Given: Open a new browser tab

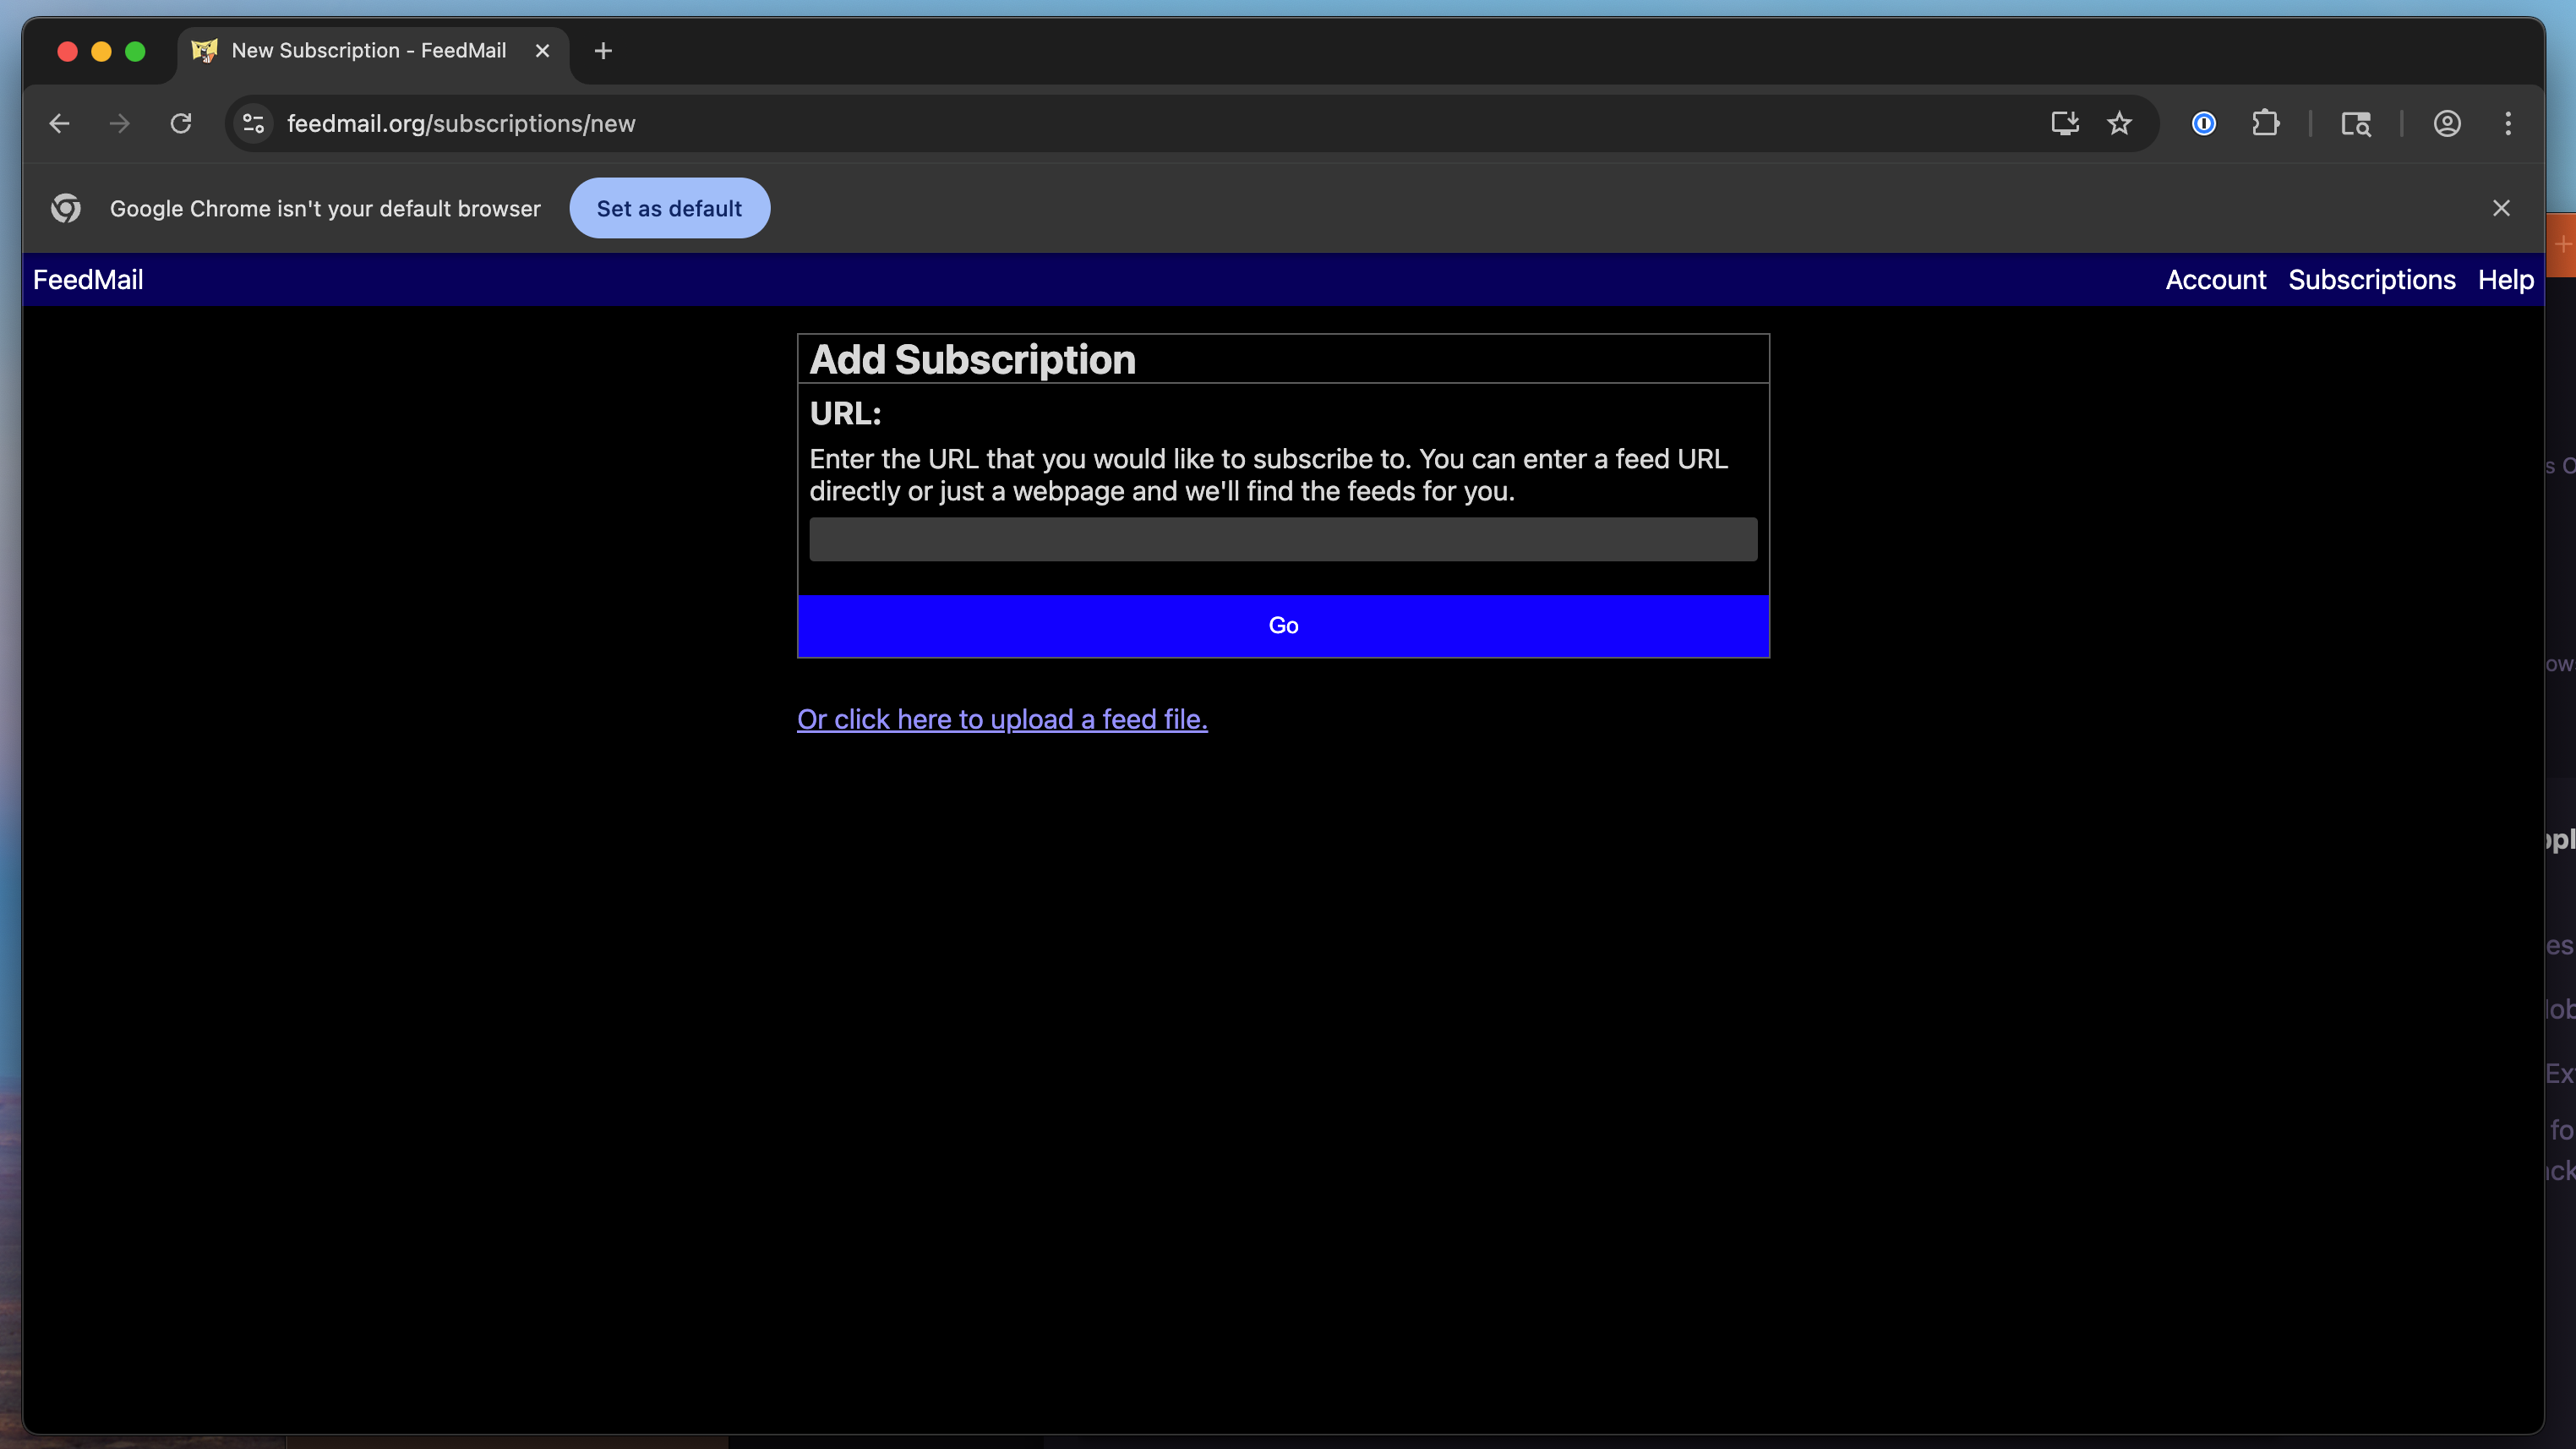Looking at the screenshot, I should point(603,51).
